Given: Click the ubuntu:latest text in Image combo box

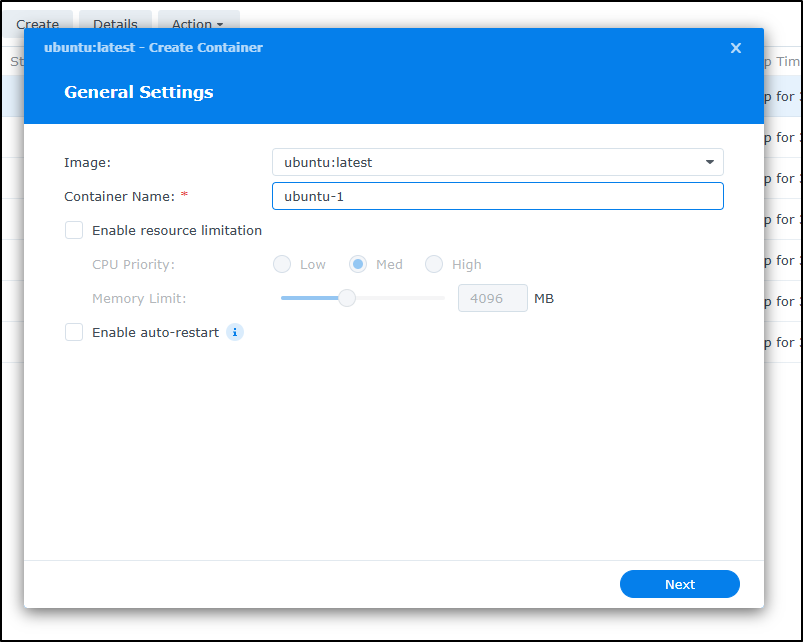Looking at the screenshot, I should coord(328,162).
